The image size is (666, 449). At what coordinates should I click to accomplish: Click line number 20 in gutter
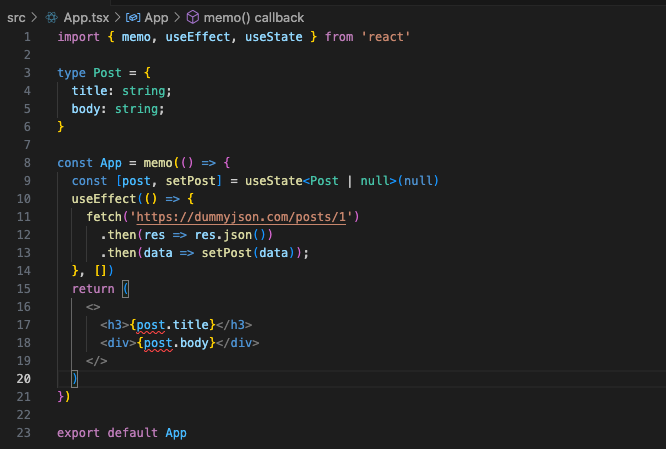[x=23, y=378]
